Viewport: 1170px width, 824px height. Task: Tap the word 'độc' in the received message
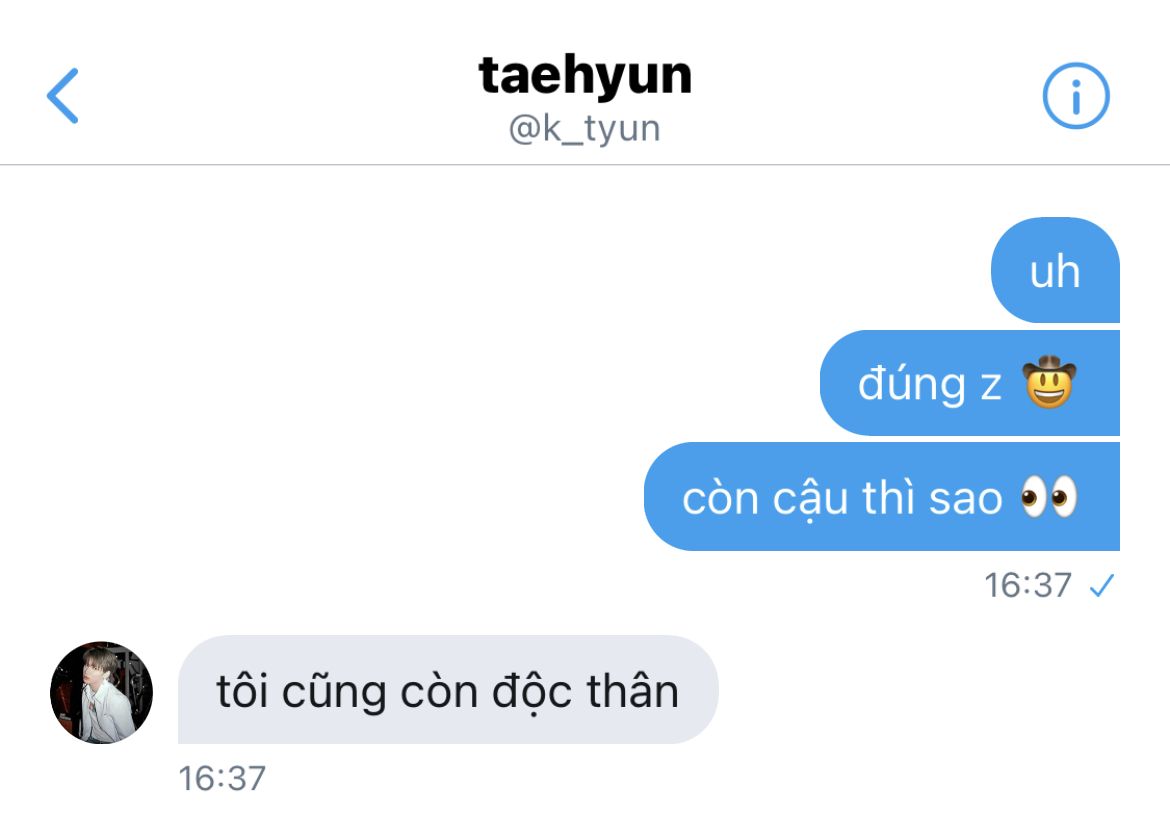click(533, 693)
